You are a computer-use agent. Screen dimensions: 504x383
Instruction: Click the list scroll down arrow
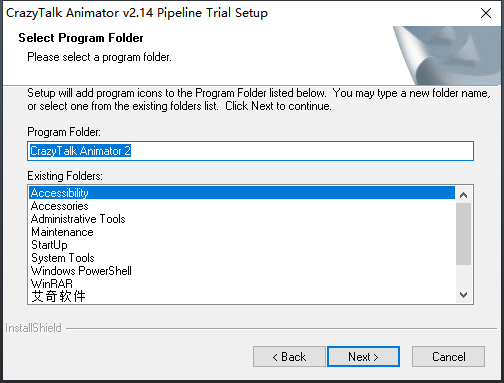(463, 295)
